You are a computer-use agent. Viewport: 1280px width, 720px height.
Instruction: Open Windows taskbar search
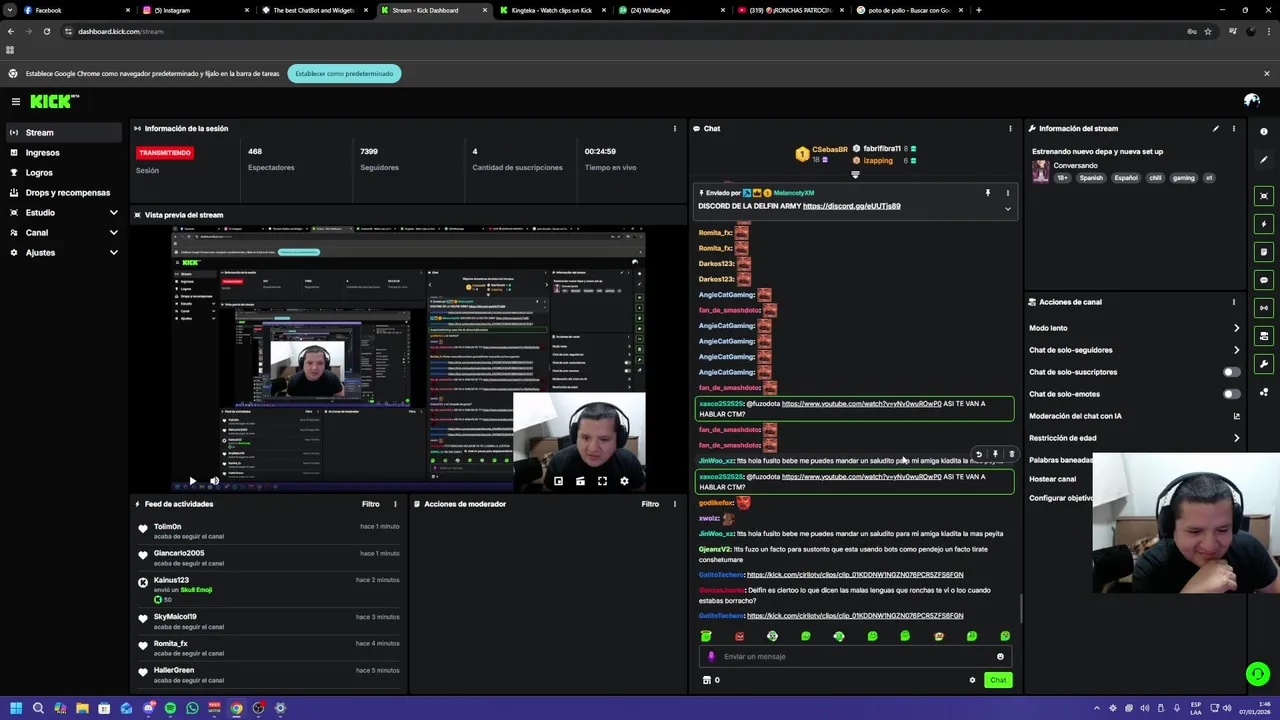(38, 708)
